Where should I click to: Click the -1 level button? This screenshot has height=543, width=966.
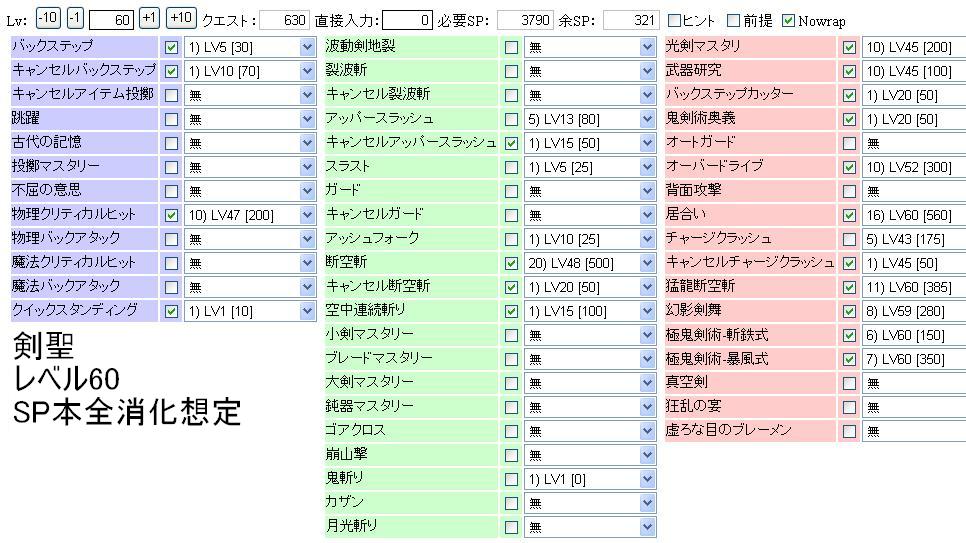click(75, 19)
